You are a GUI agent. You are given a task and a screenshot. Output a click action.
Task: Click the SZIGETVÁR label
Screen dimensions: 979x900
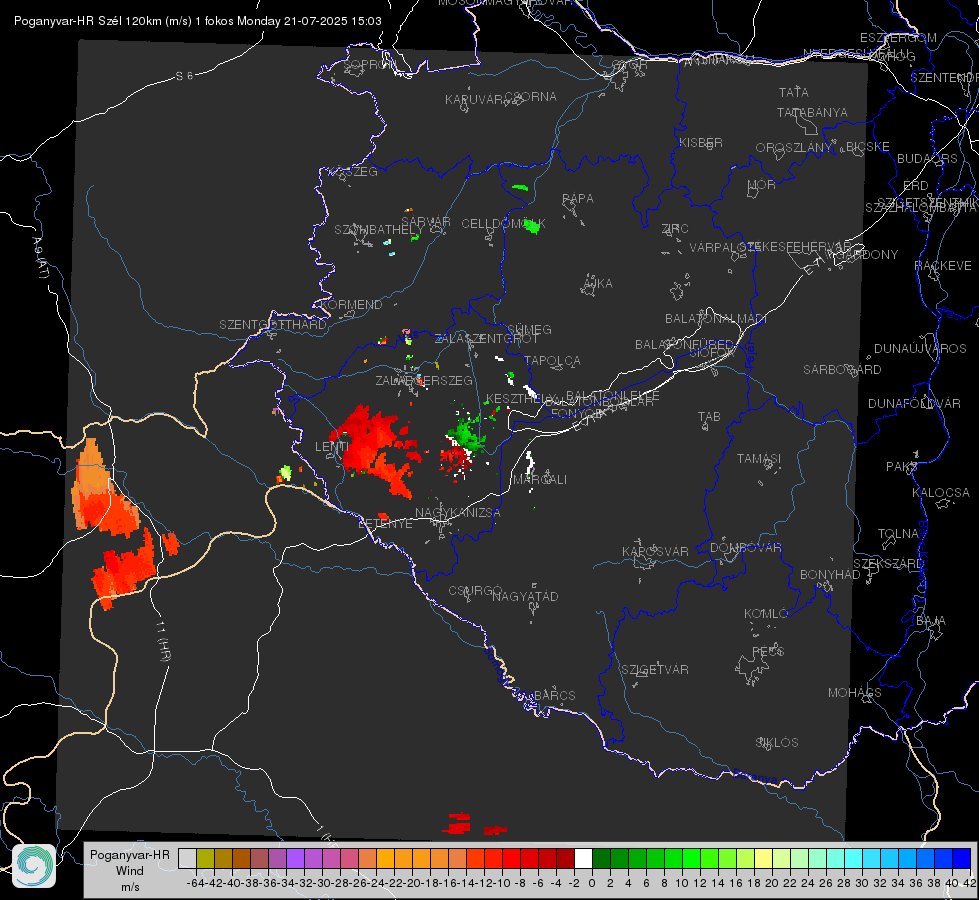coord(655,670)
